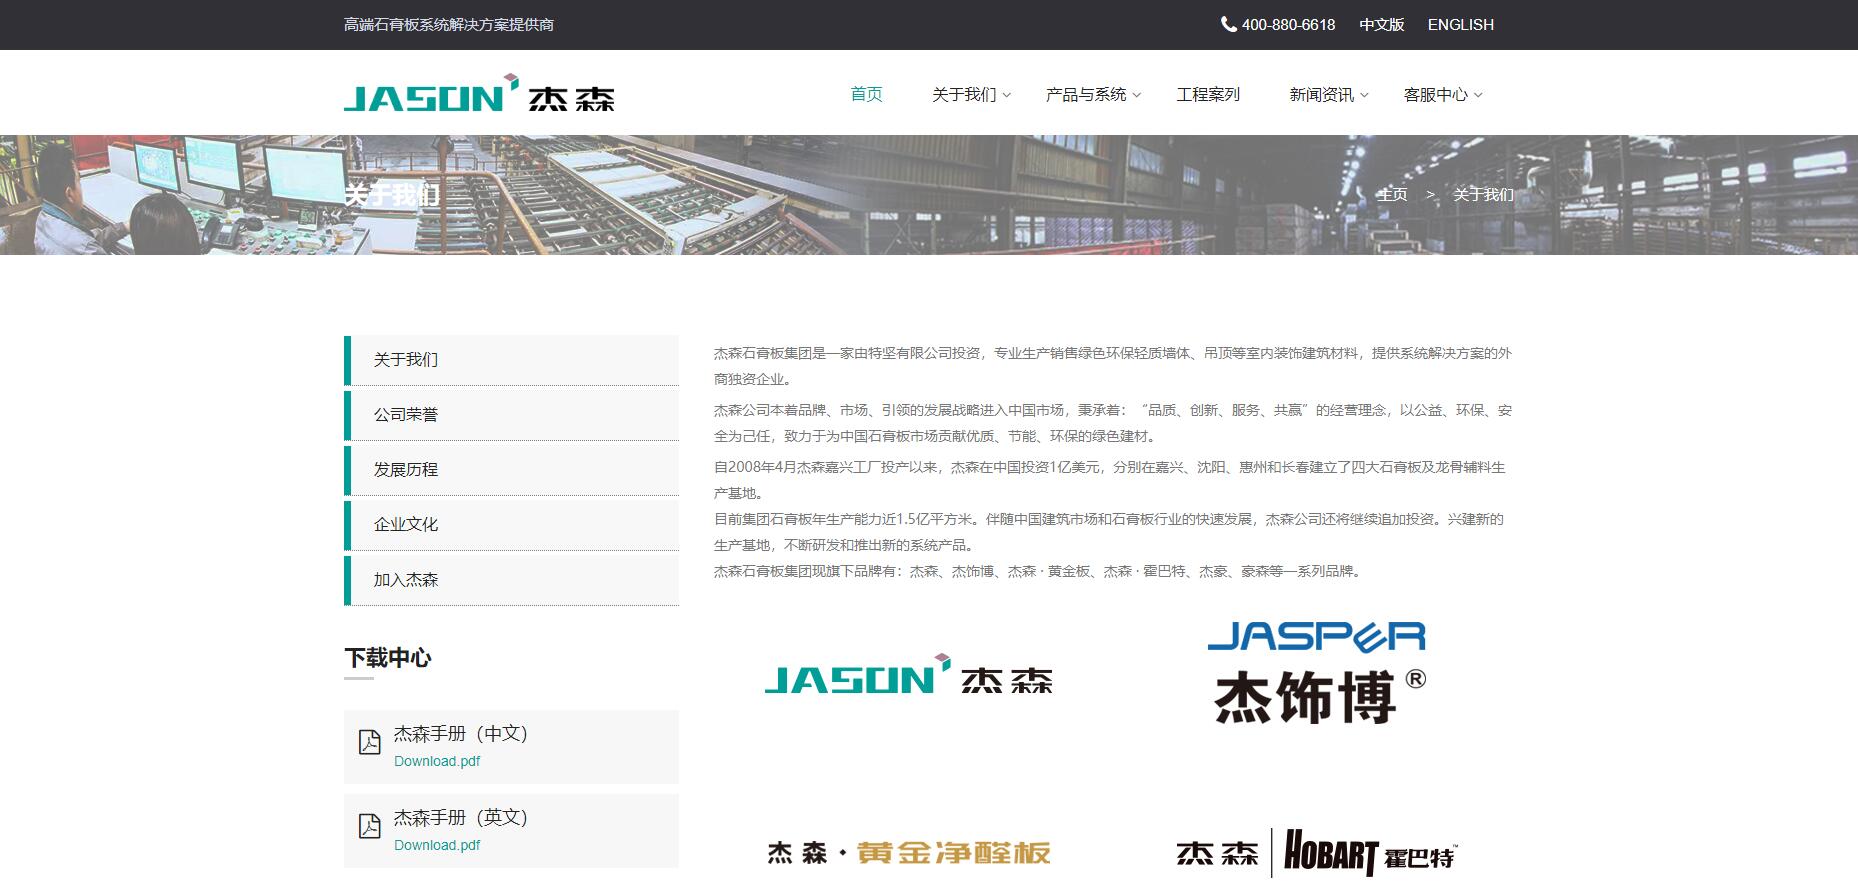The image size is (1858, 892).
Task: Click 主页 breadcrumb link
Action: coord(1392,194)
